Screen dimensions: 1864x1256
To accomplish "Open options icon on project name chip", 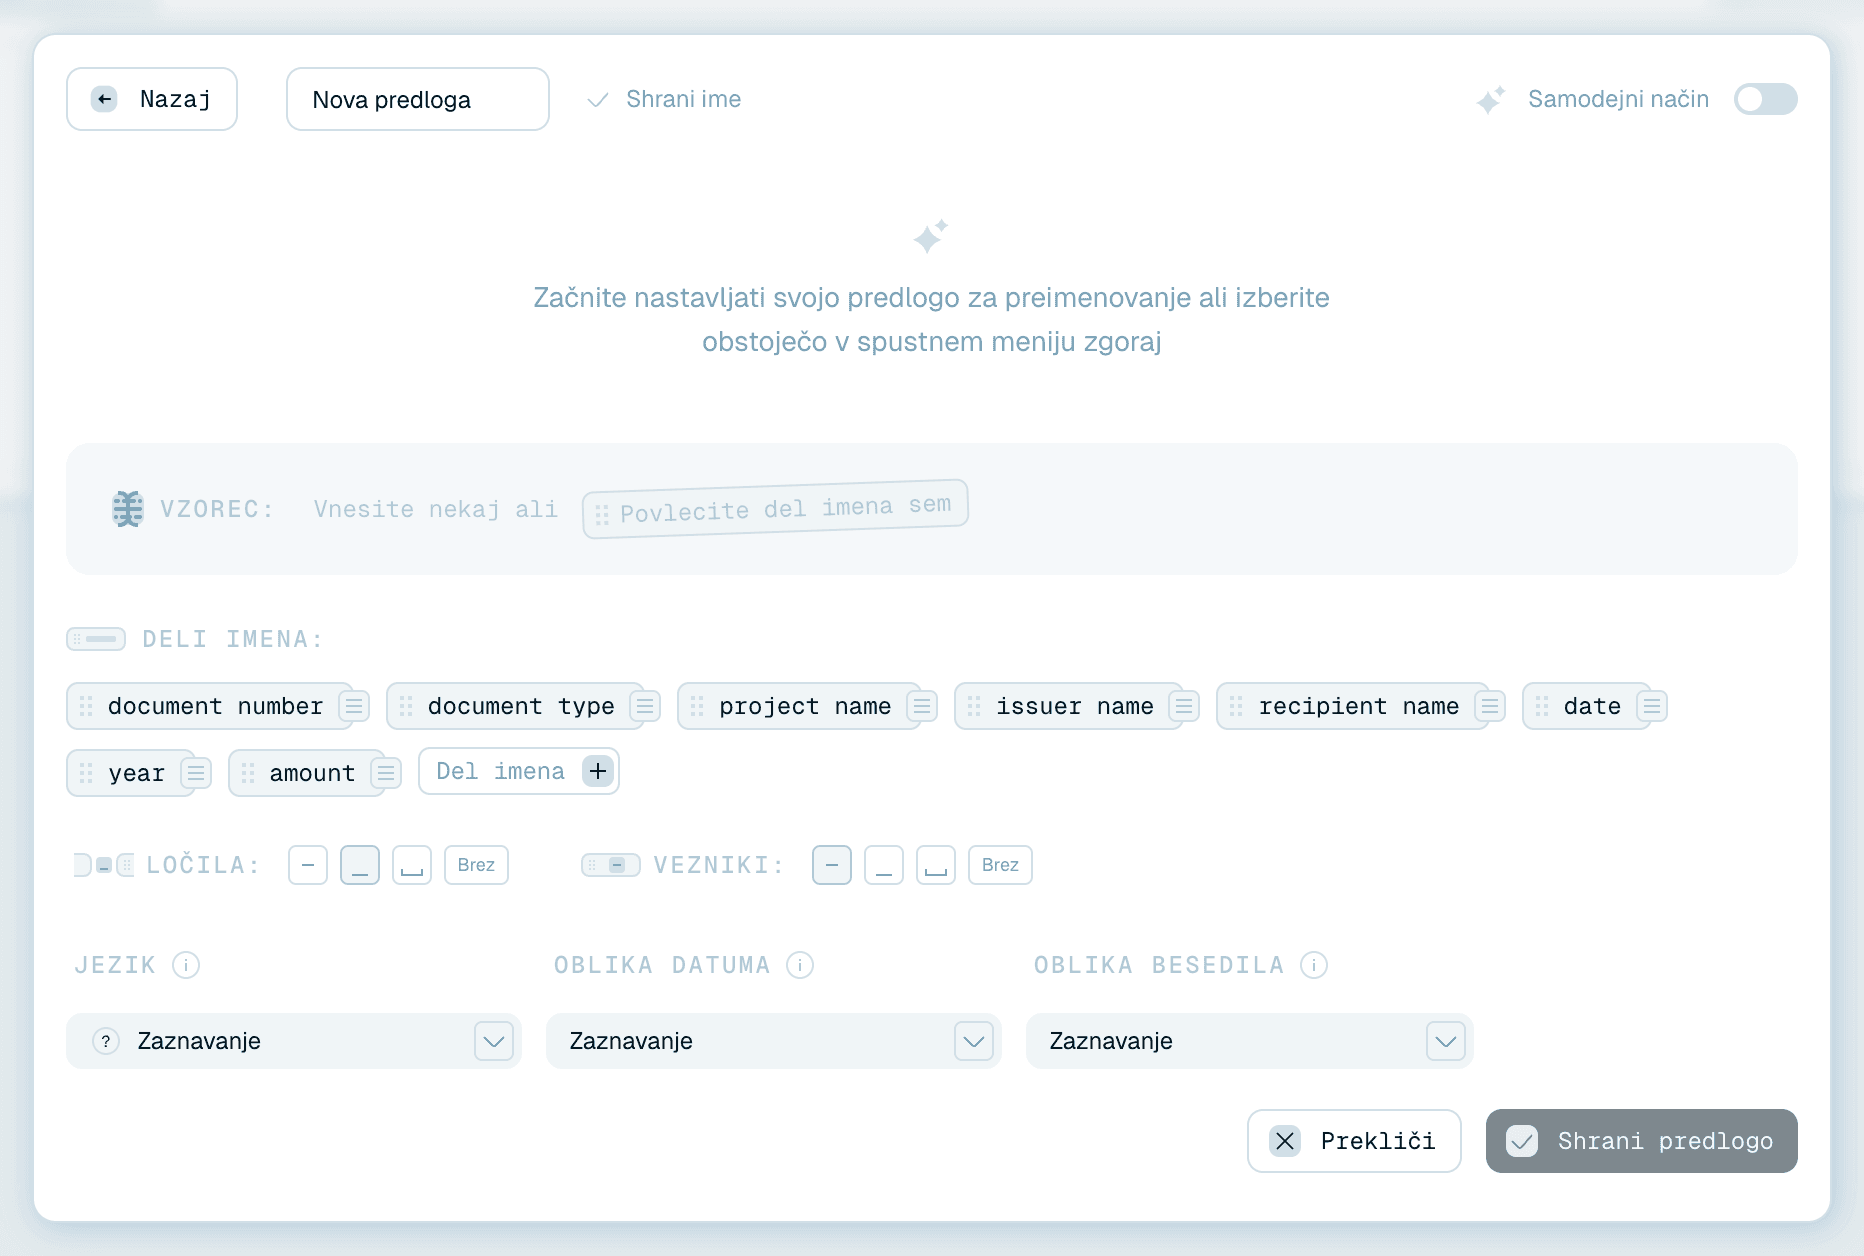I will pyautogui.click(x=922, y=706).
